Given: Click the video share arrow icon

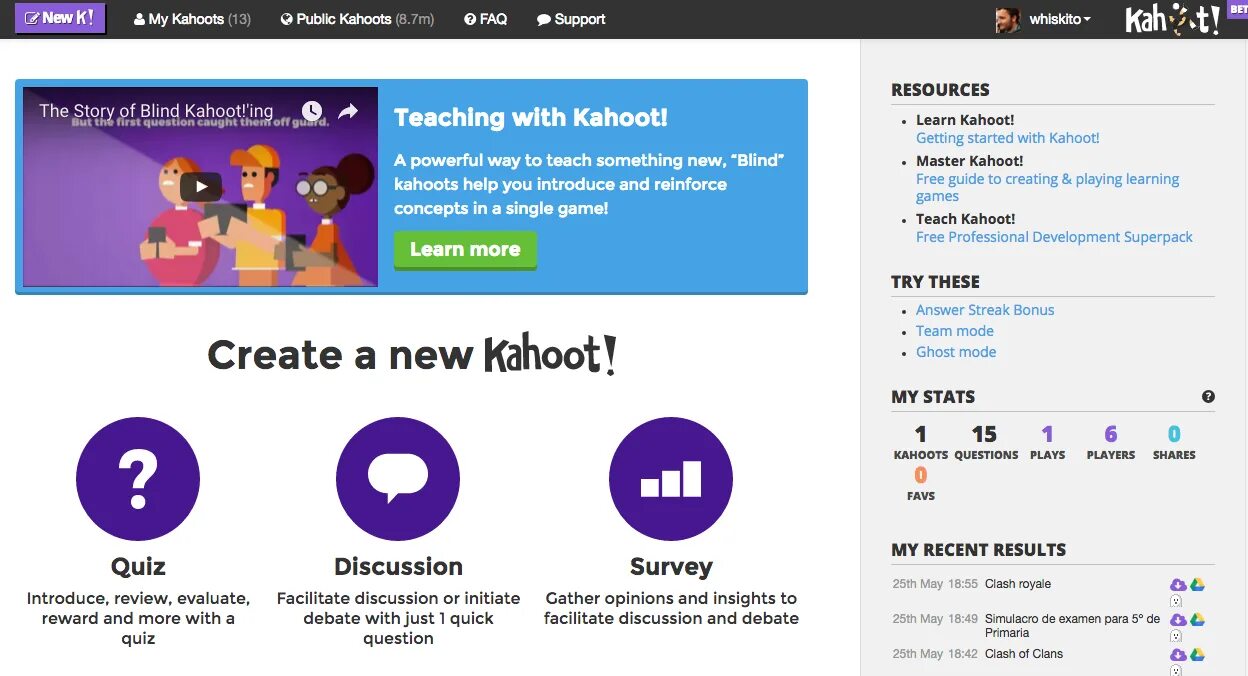Looking at the screenshot, I should 348,111.
